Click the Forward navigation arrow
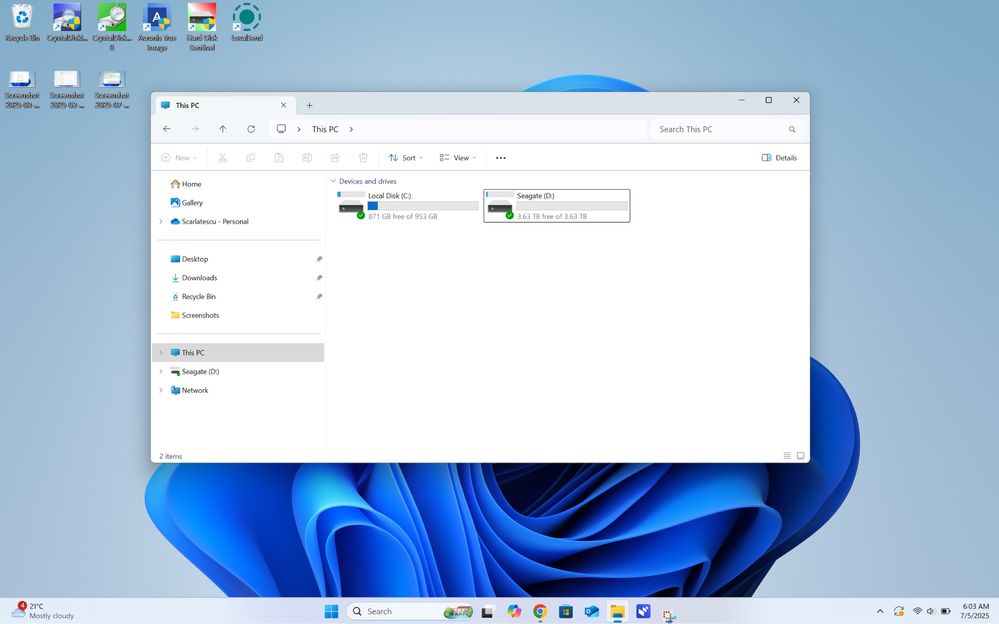 [x=195, y=129]
